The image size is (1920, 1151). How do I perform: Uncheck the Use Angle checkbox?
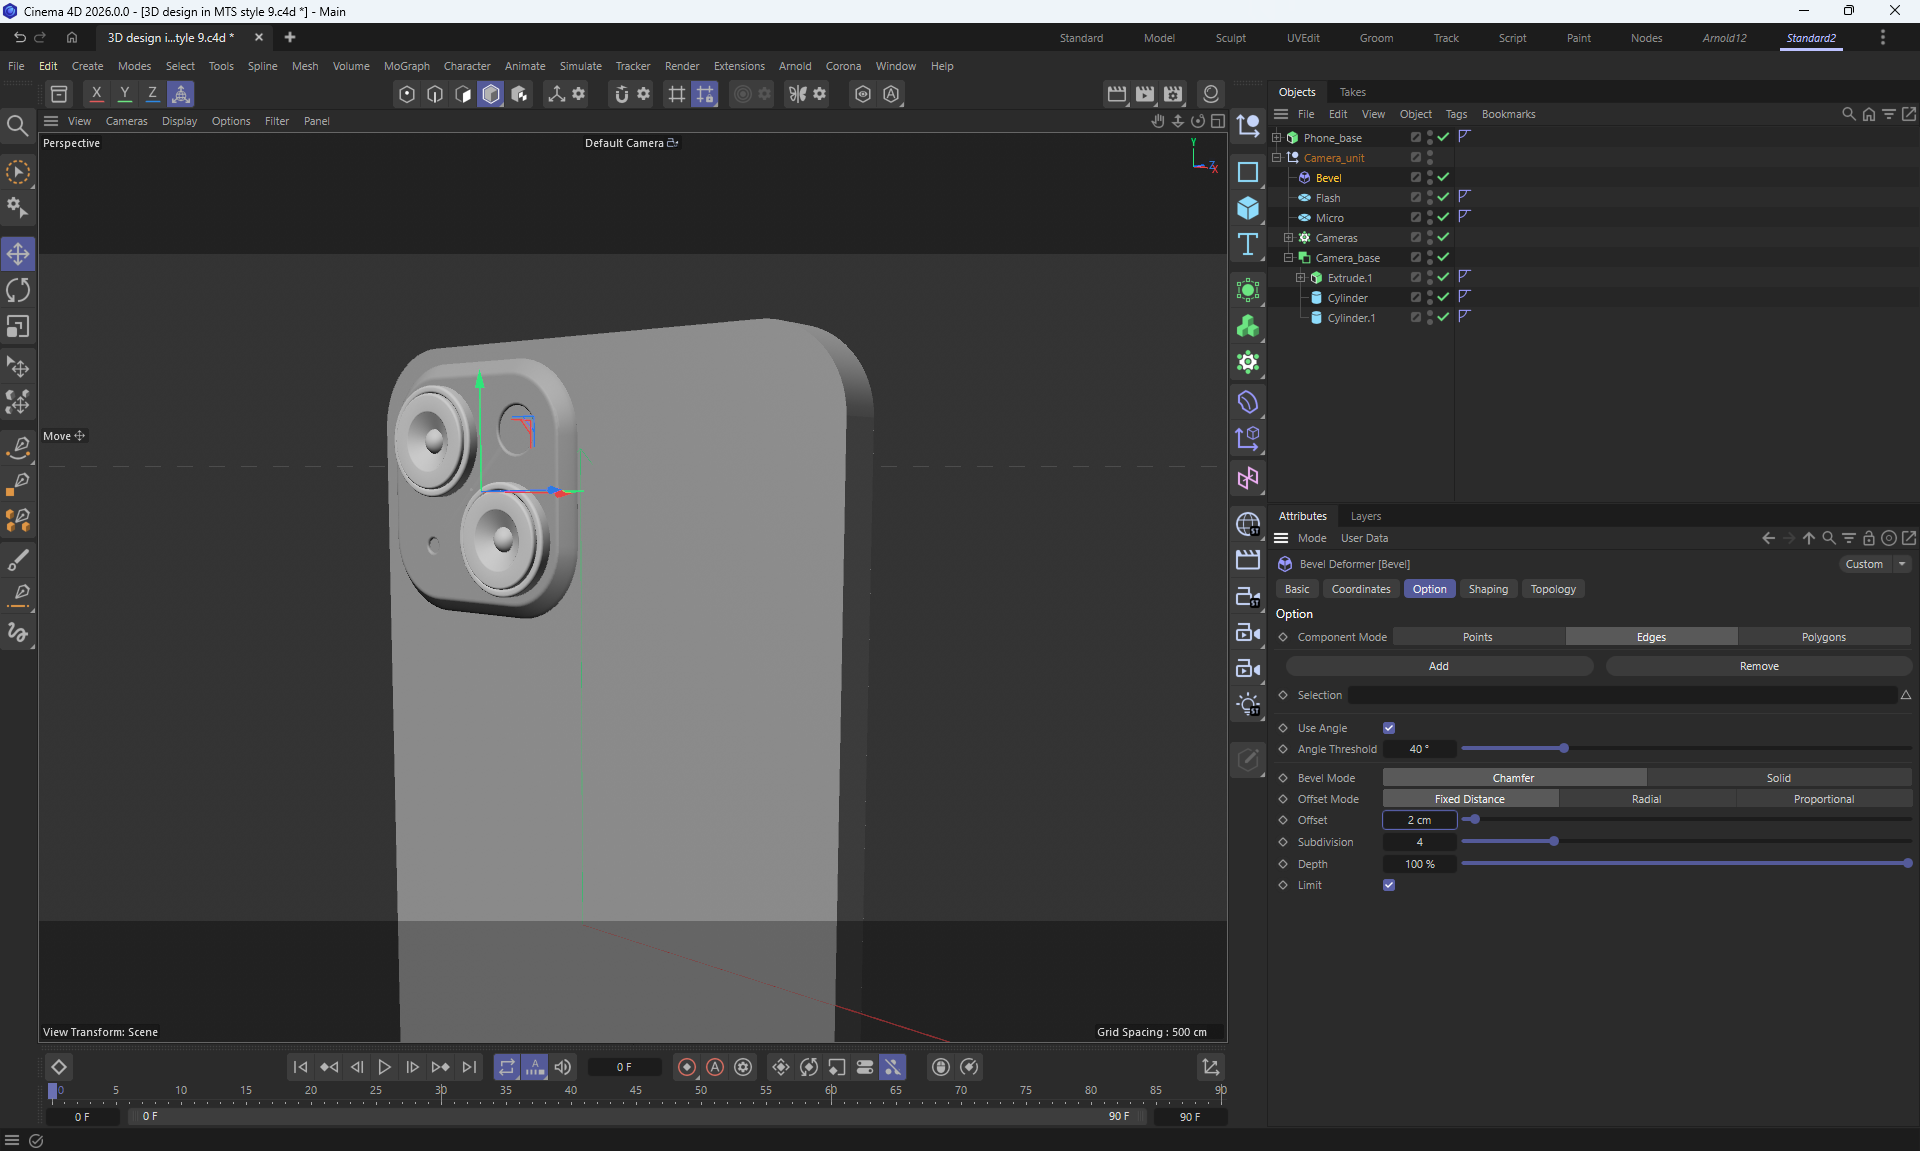coord(1389,728)
